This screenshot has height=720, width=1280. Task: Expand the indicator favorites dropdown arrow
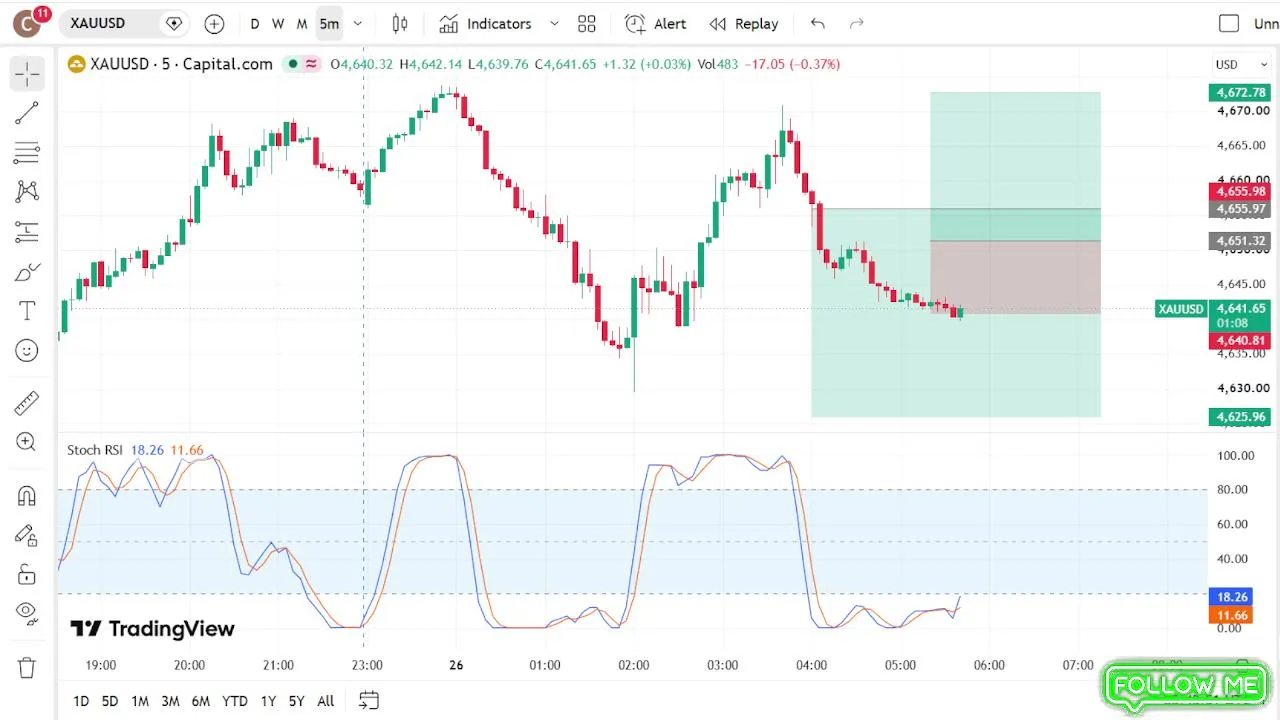click(554, 23)
